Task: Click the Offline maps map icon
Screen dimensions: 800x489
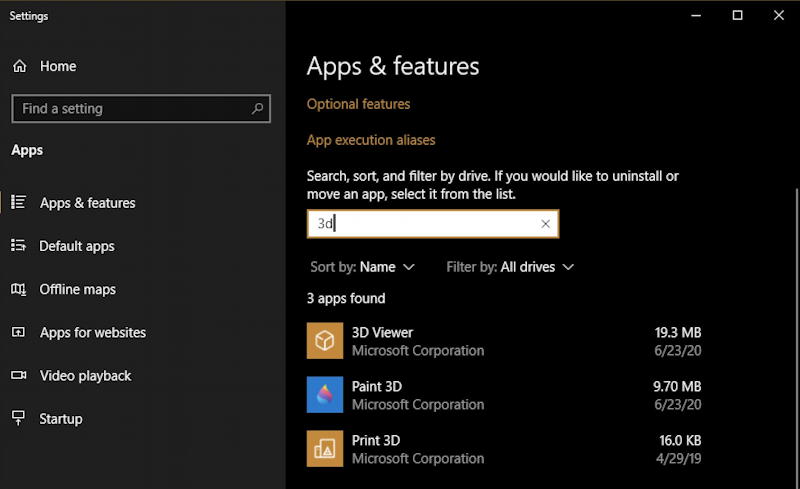Action: point(18,289)
